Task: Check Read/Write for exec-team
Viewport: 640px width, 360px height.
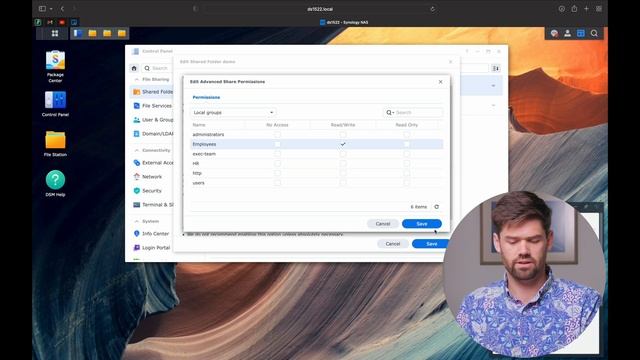Action: [x=343, y=154]
